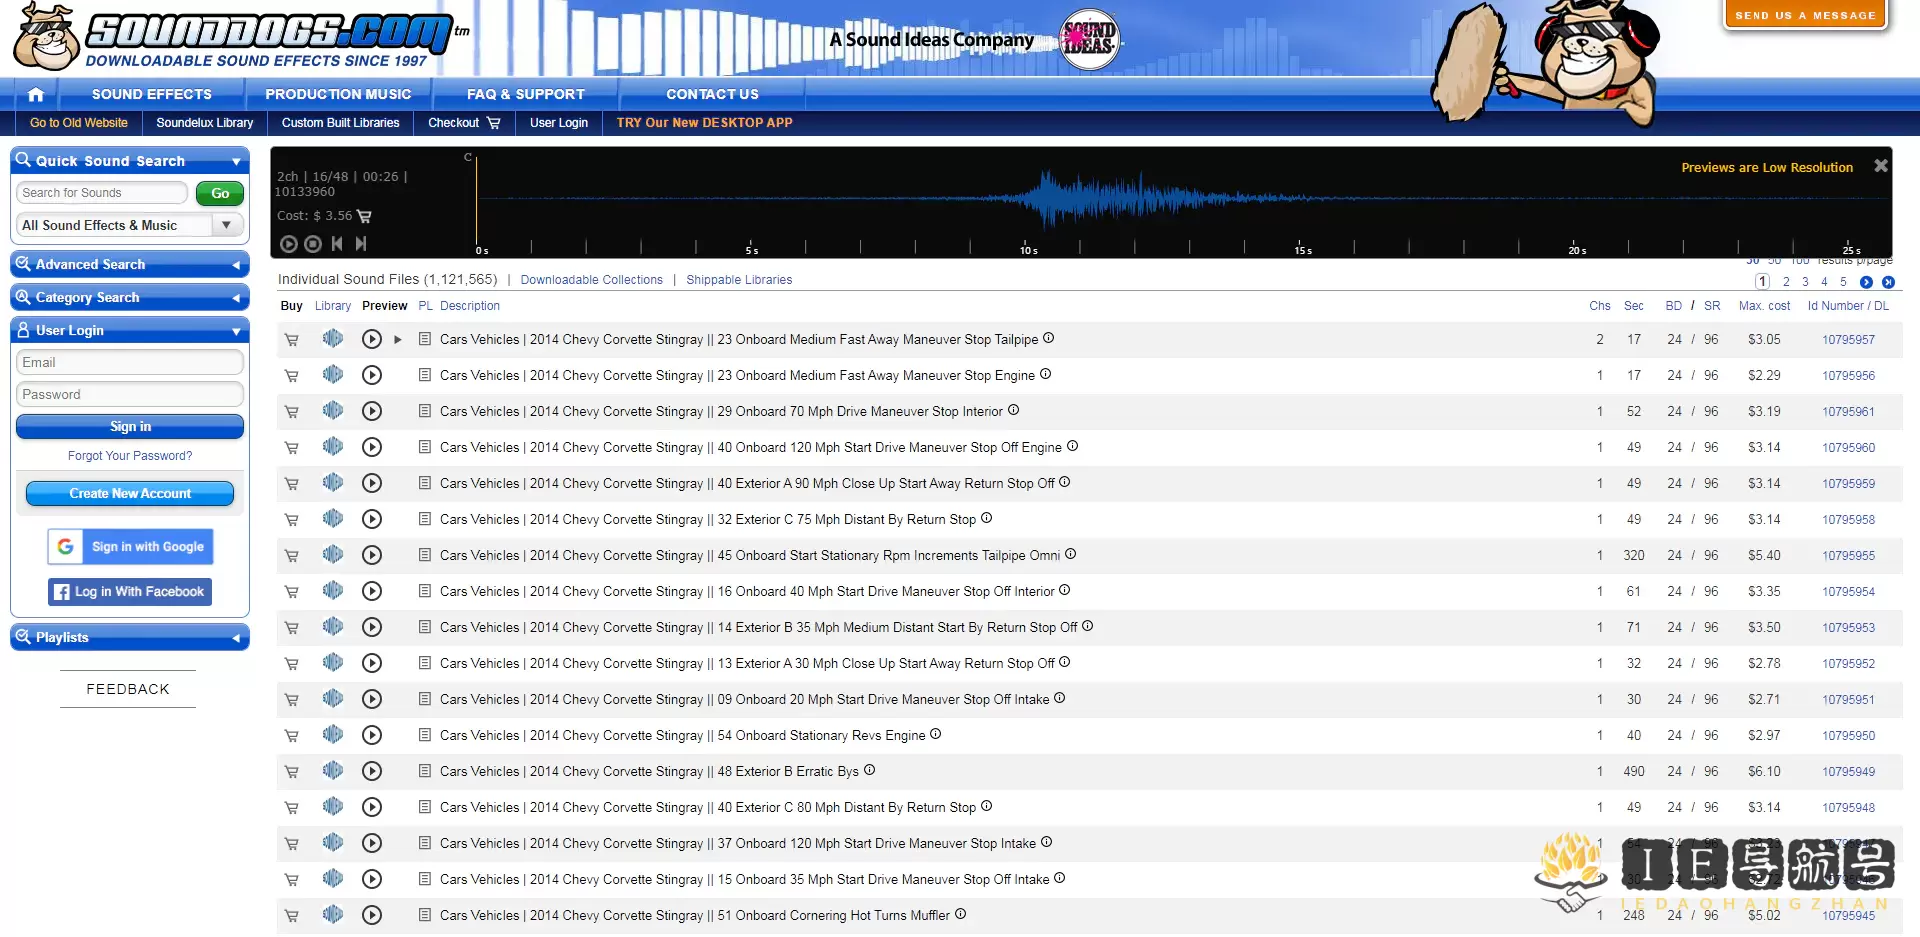This screenshot has width=1920, height=937.
Task: Open the Downloadable Collections link
Action: pos(592,280)
